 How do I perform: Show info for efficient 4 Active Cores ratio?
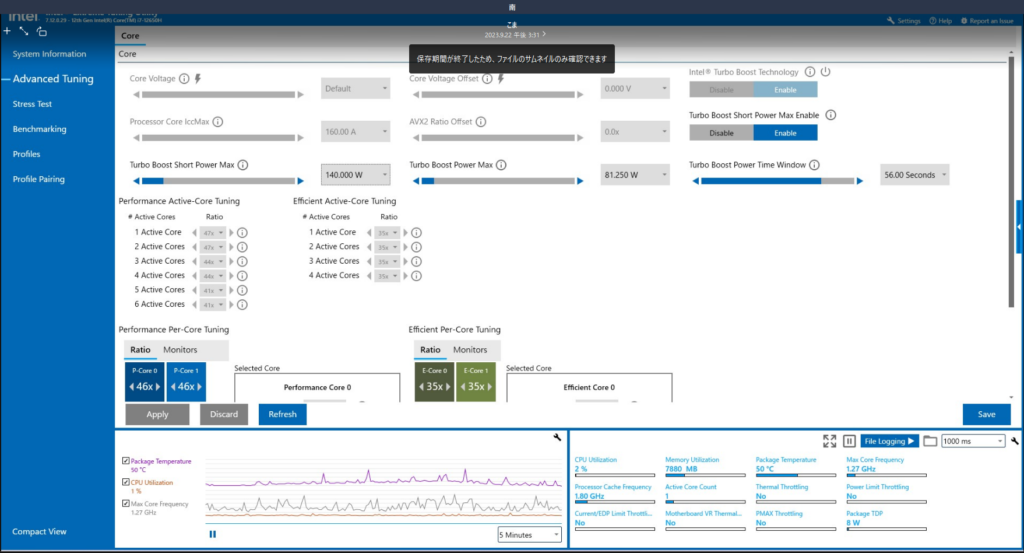click(417, 276)
